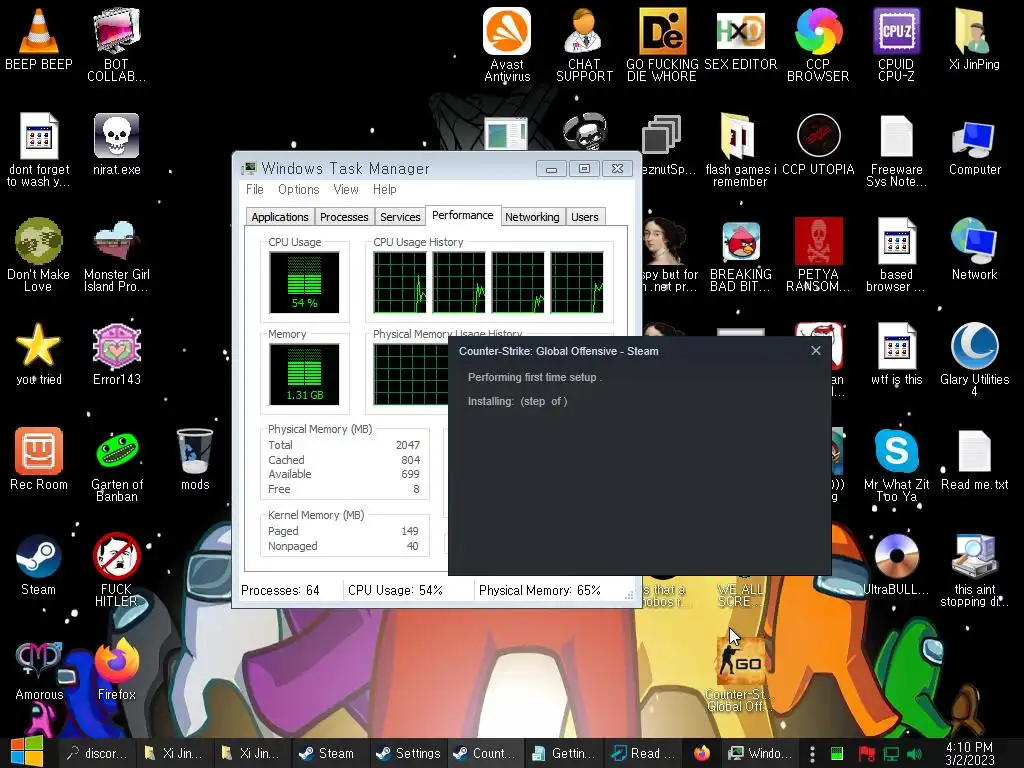This screenshot has width=1024, height=768.
Task: Open the View menu in Task Manager
Action: [x=346, y=189]
